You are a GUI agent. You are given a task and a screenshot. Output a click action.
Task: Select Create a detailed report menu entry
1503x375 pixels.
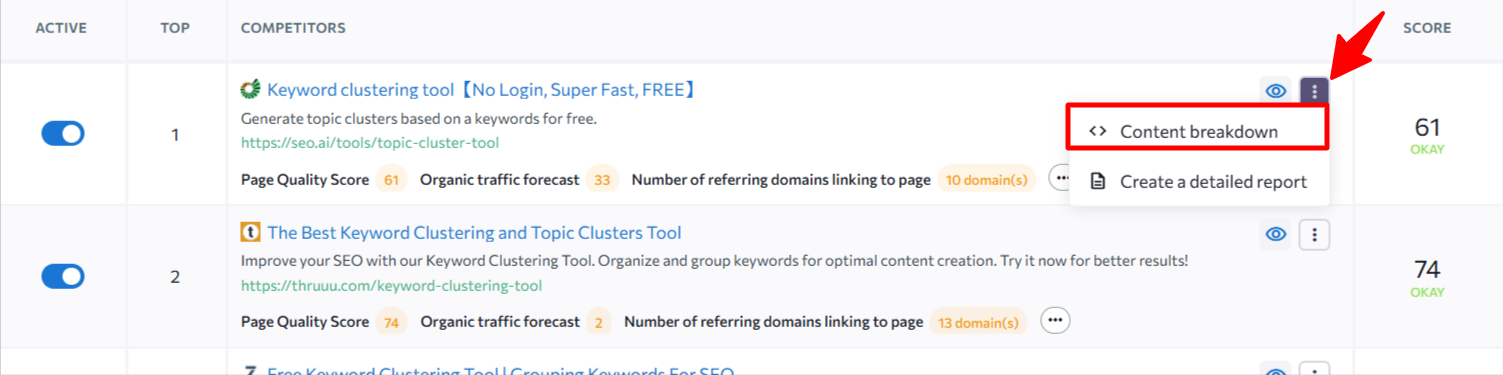click(x=1198, y=181)
